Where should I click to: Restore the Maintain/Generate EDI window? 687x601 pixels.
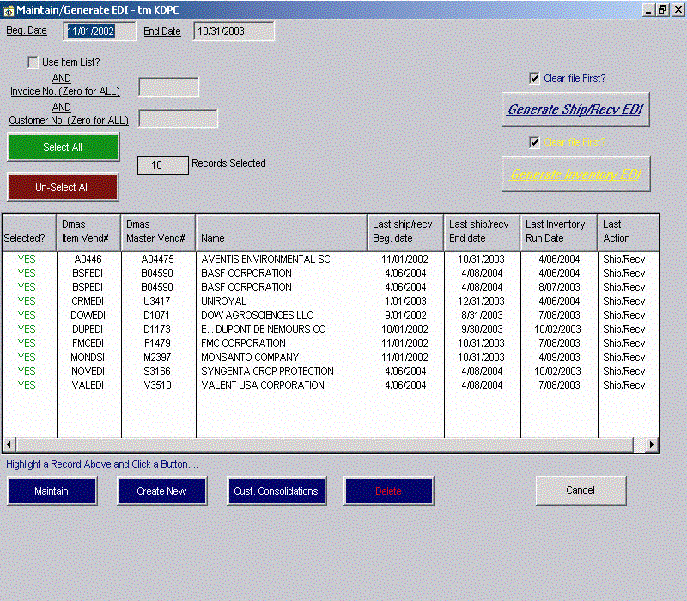662,10
